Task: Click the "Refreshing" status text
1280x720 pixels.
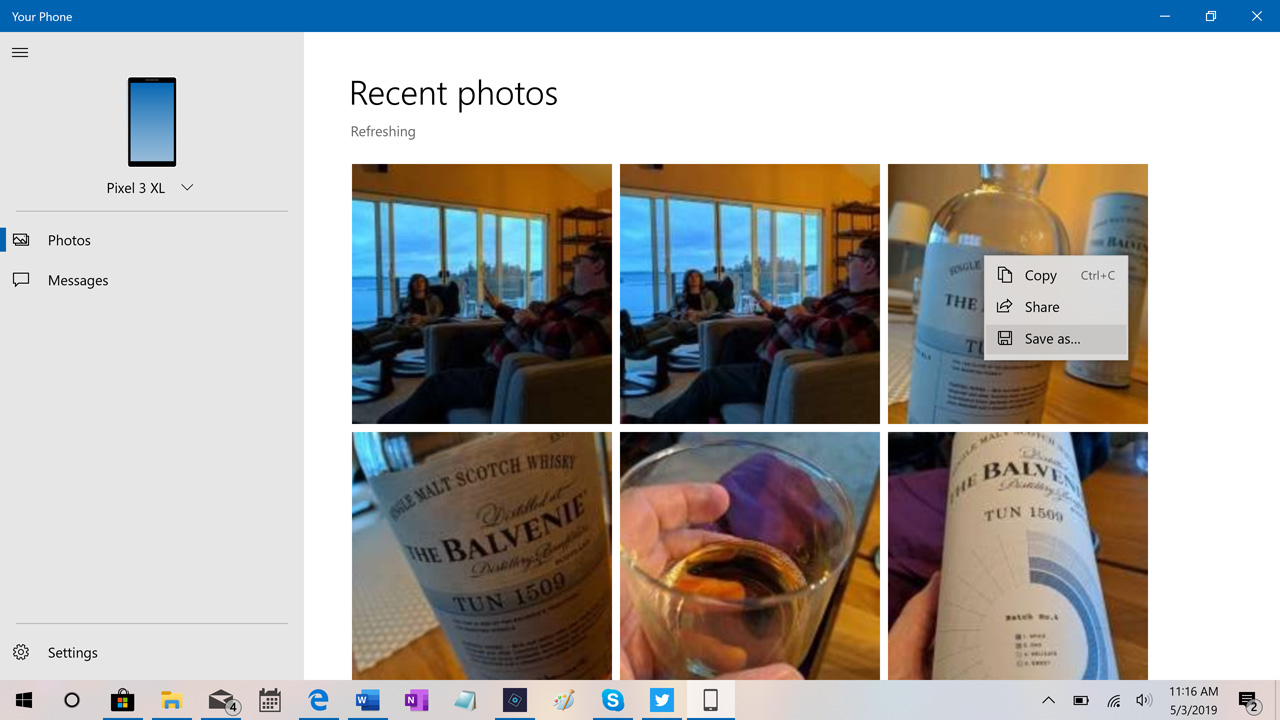Action: tap(383, 131)
